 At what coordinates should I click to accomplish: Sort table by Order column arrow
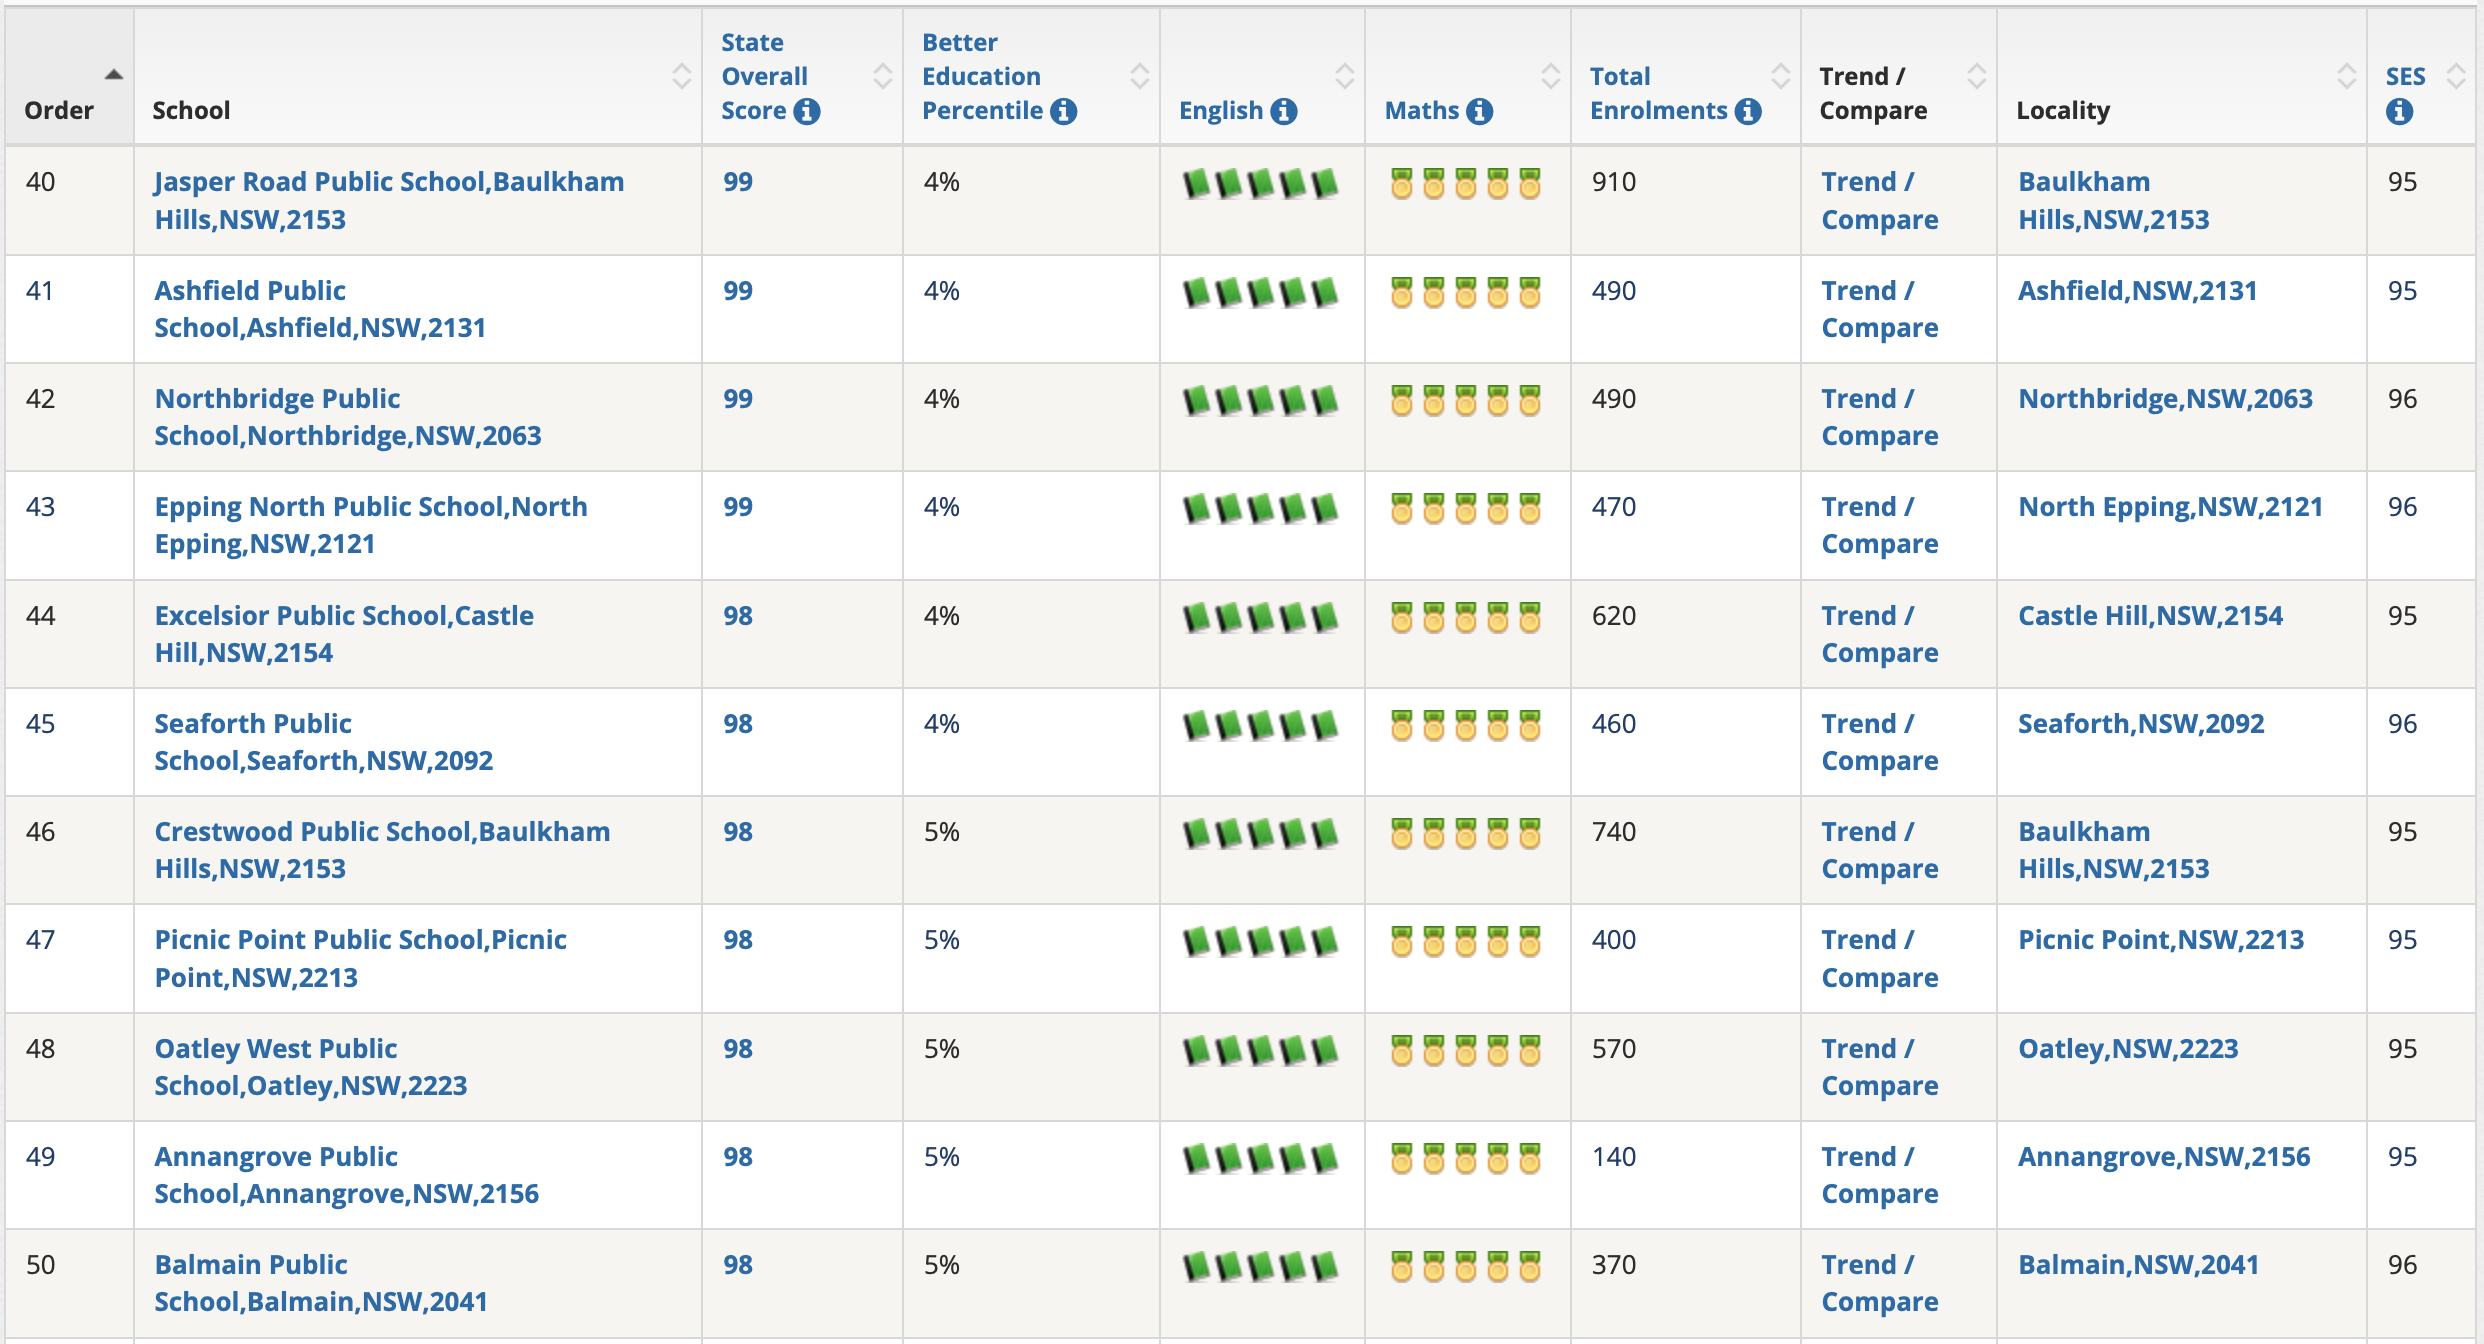(x=114, y=75)
